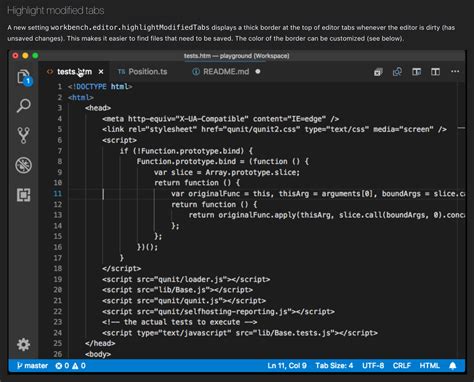This screenshot has width=474, height=382.
Task: Click line number 1 in gutter
Action: pos(60,87)
